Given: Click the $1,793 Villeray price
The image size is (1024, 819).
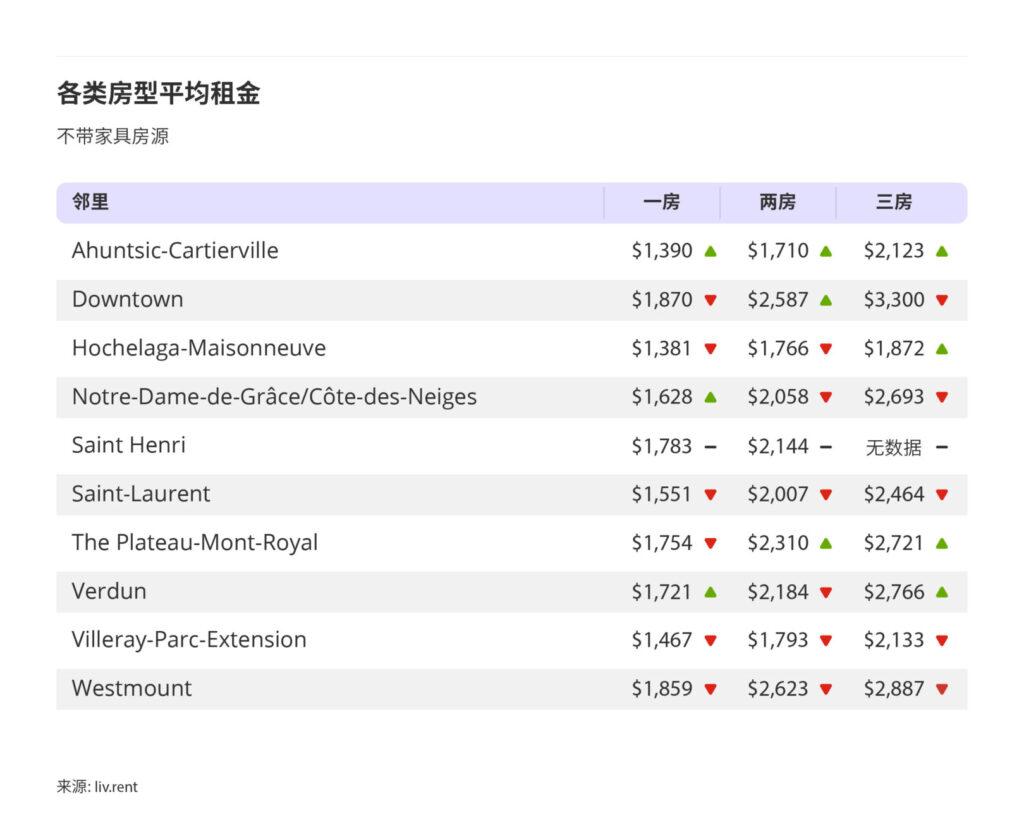Looking at the screenshot, I should pos(778,640).
